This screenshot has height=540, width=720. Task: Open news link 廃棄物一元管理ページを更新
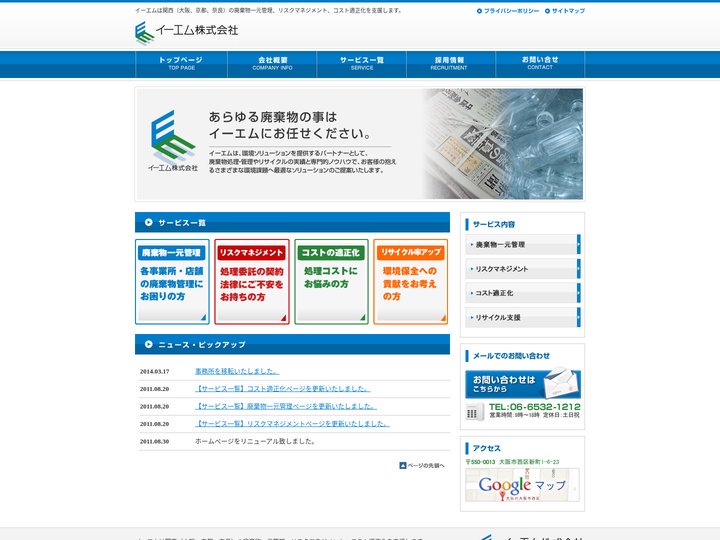coord(286,406)
